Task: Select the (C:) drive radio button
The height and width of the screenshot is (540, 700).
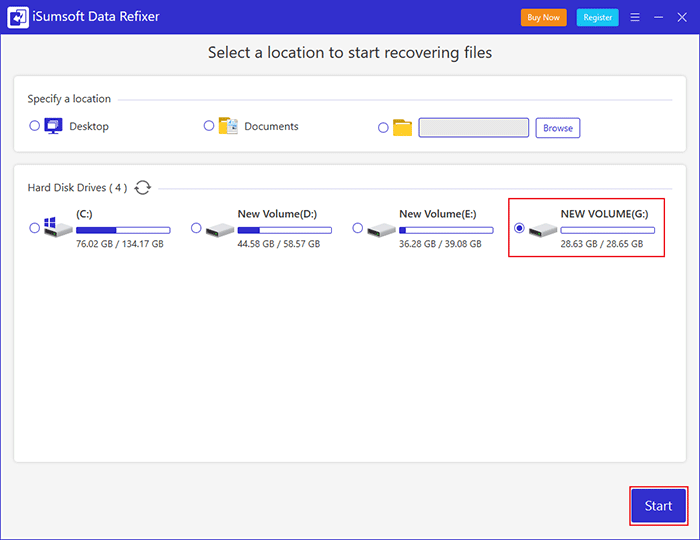Action: click(34, 228)
